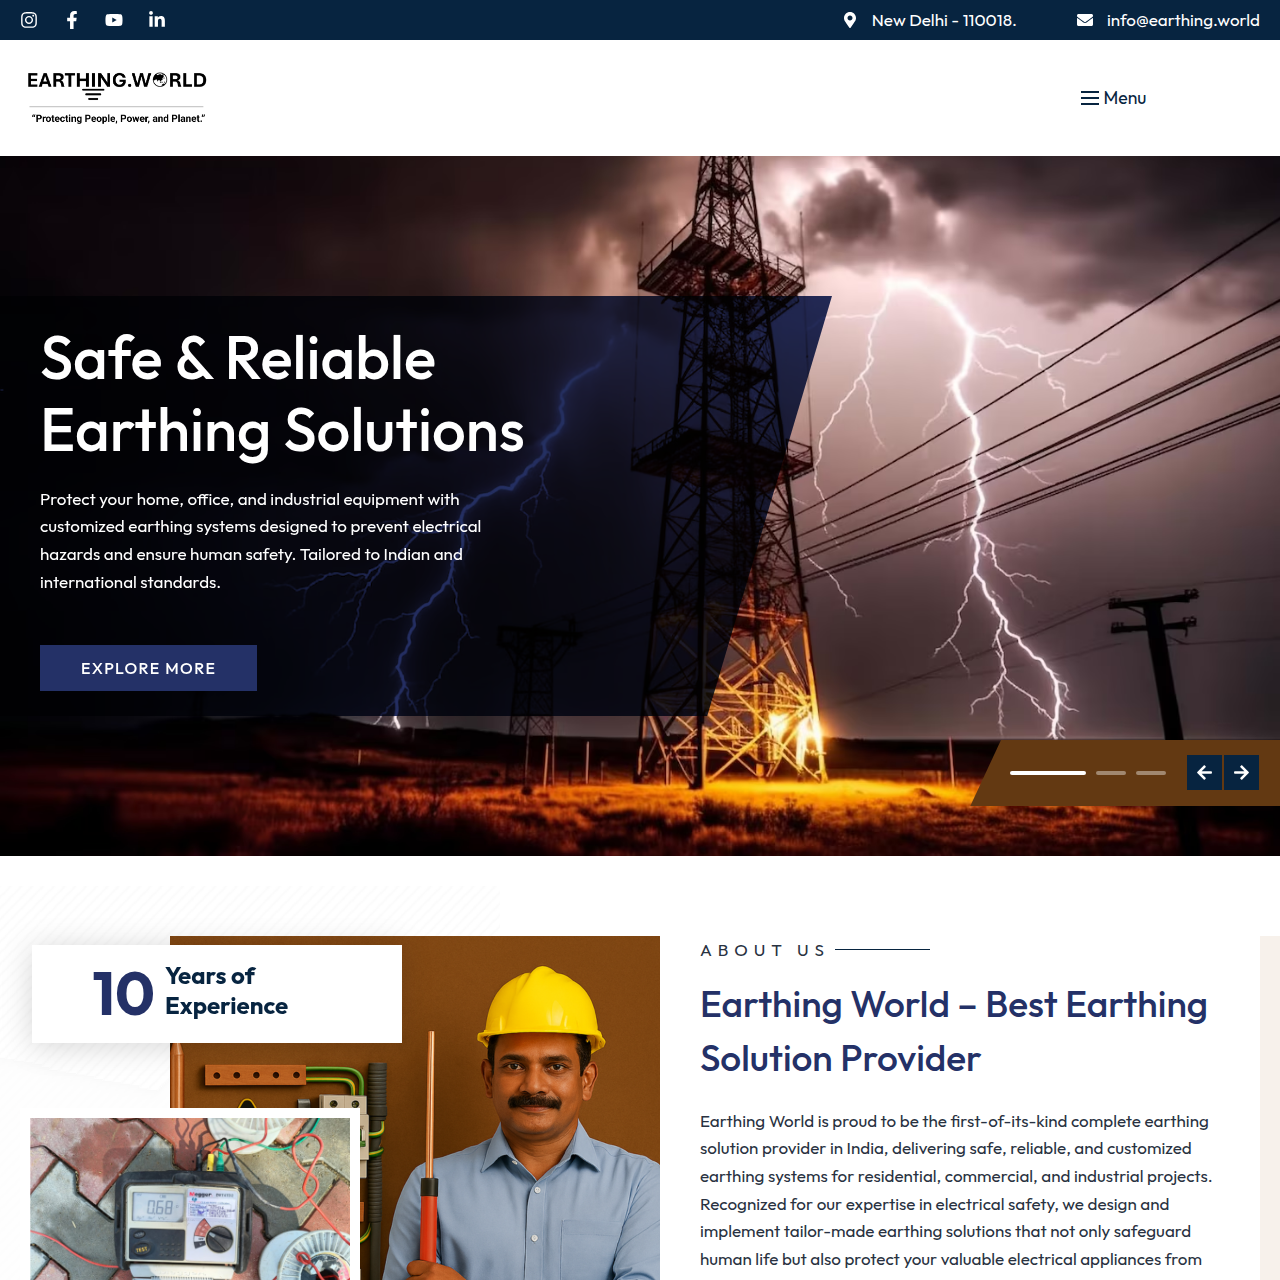Select the first slider indicator bar
The height and width of the screenshot is (1280, 1280).
tap(1048, 773)
